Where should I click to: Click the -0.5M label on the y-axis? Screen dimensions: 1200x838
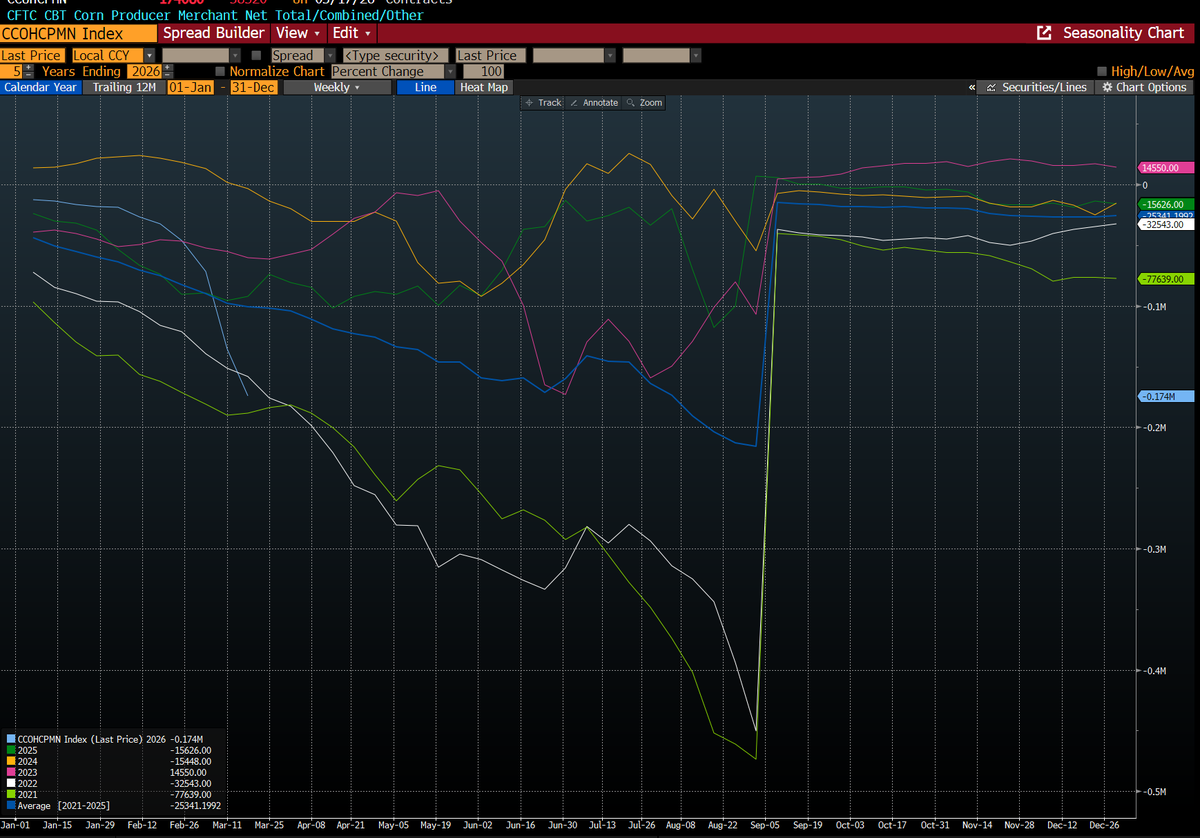1154,791
